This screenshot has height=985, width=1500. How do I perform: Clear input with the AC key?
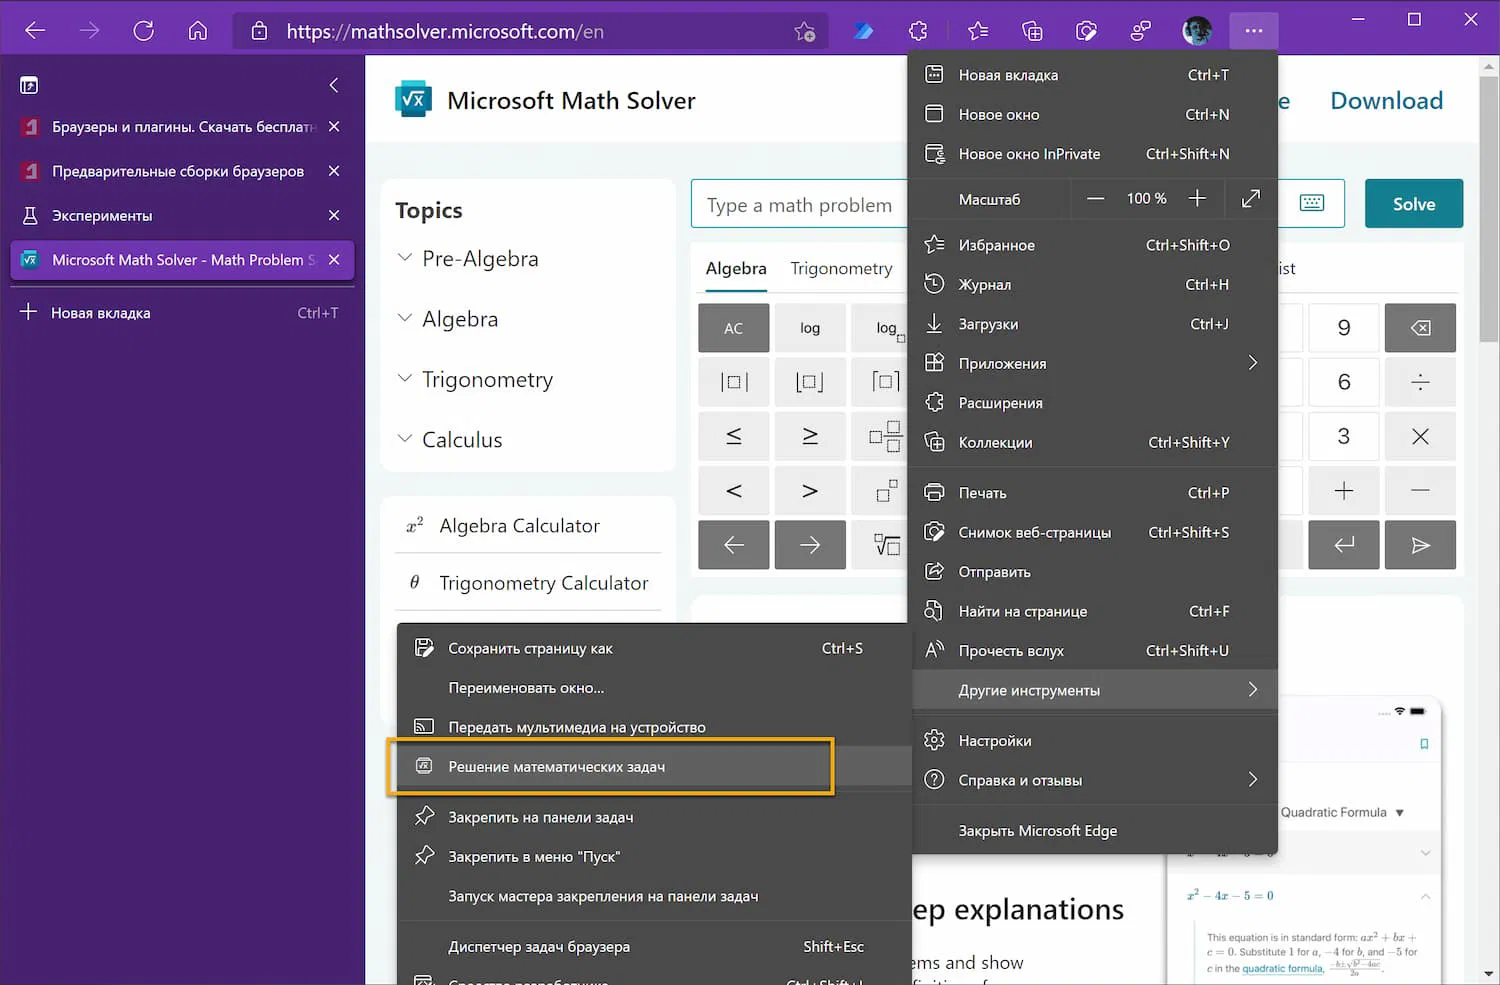[734, 328]
